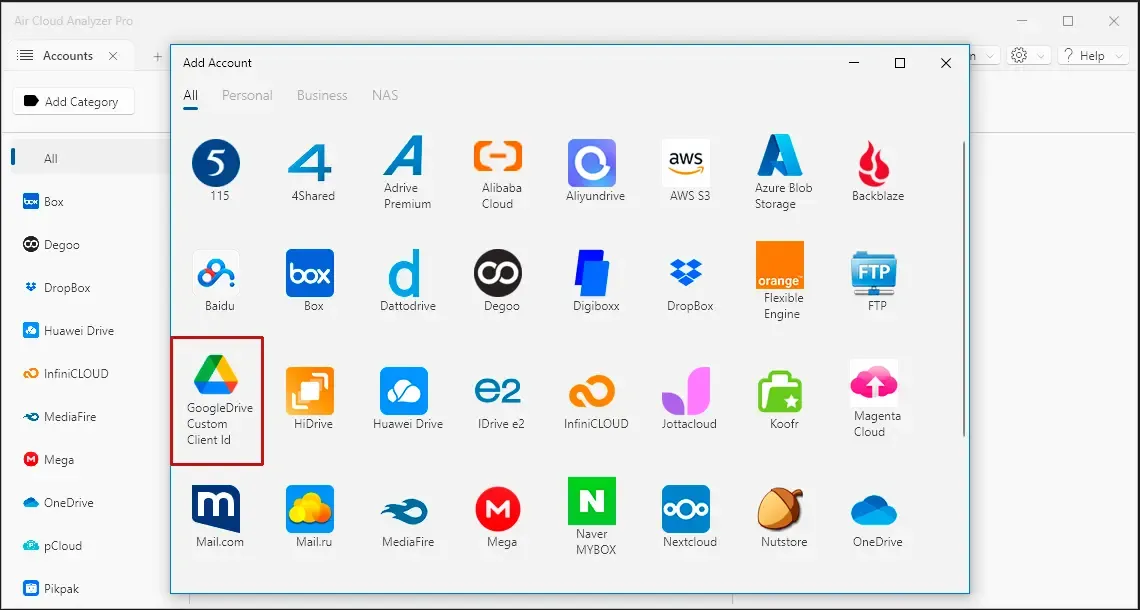
Task: Choose the Dattodrive provider
Action: tap(404, 273)
